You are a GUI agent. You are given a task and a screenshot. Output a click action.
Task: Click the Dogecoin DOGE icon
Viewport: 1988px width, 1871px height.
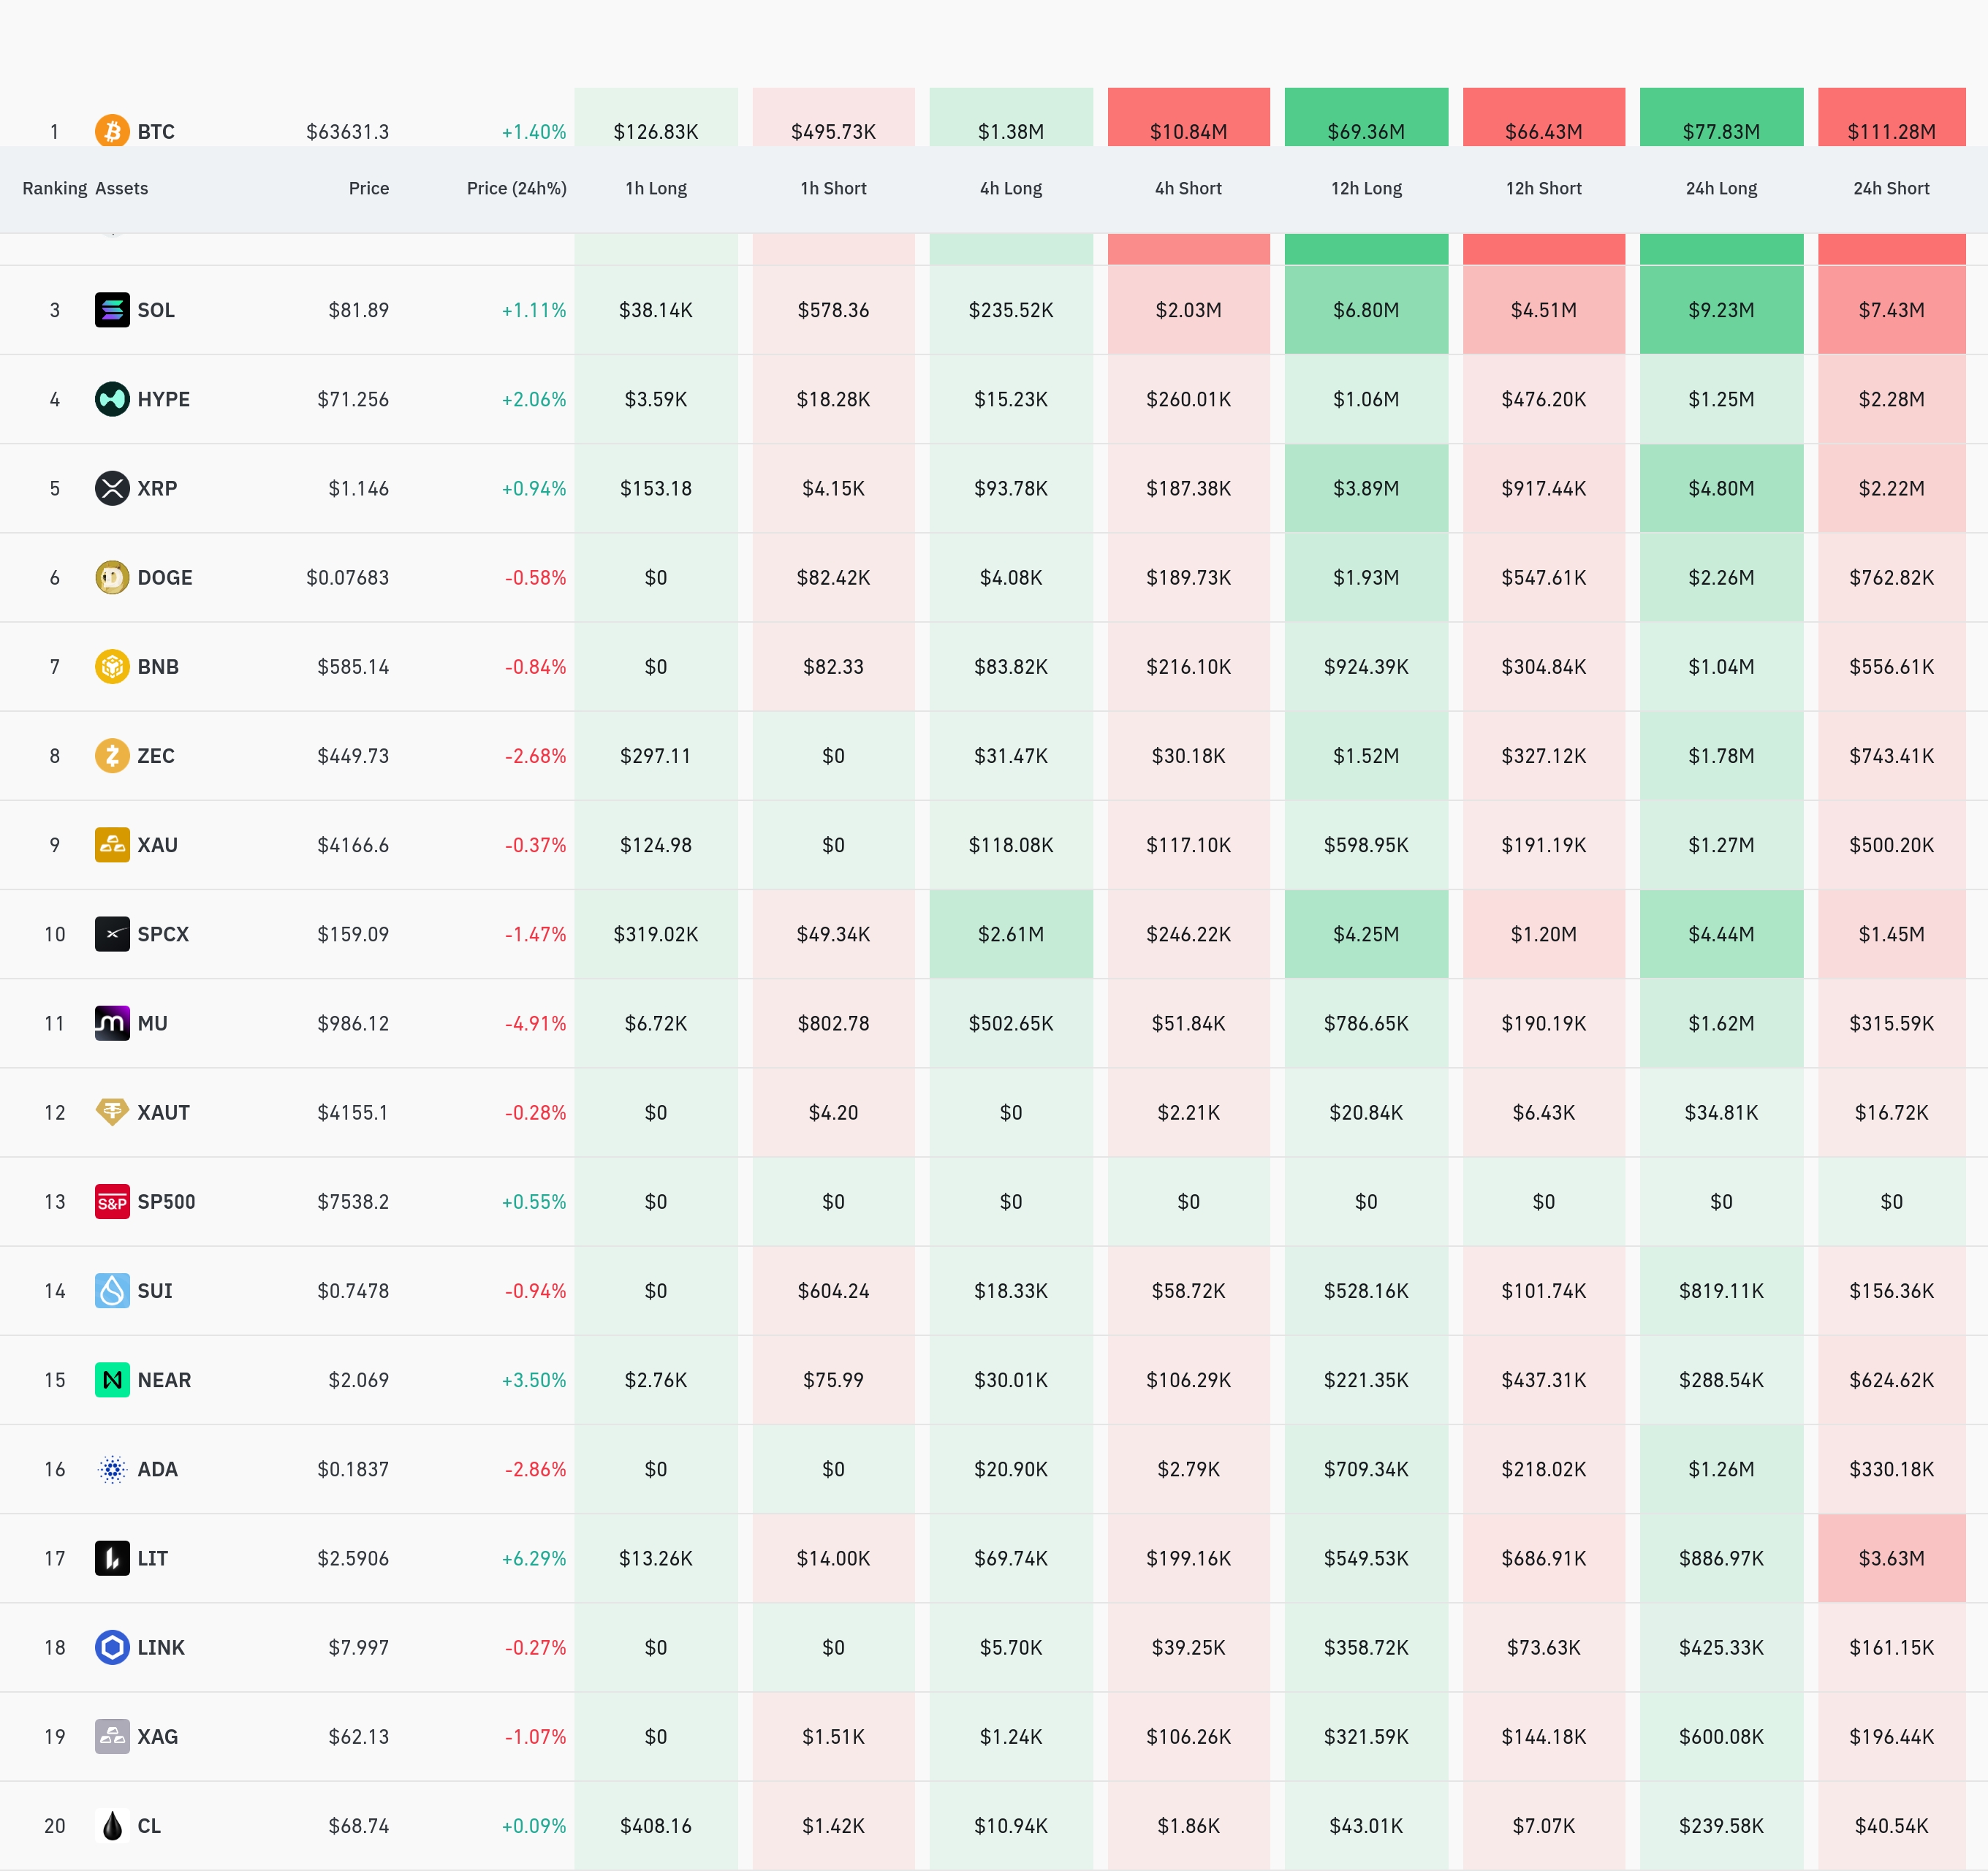point(112,577)
